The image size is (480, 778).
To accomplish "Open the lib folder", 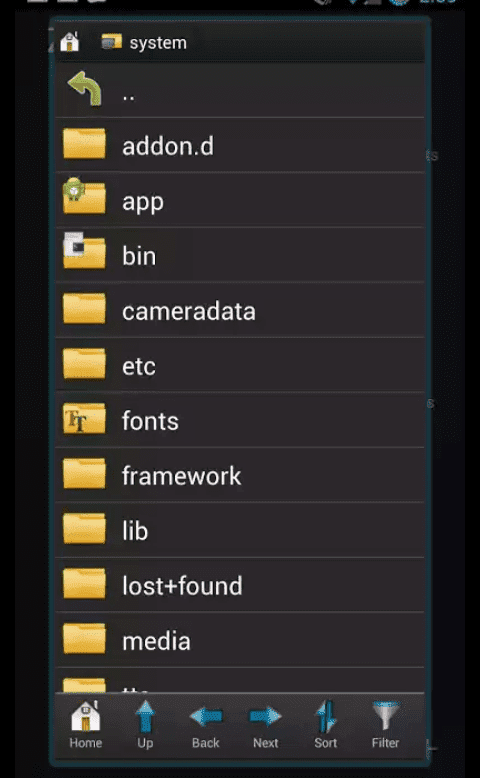I will [x=240, y=530].
